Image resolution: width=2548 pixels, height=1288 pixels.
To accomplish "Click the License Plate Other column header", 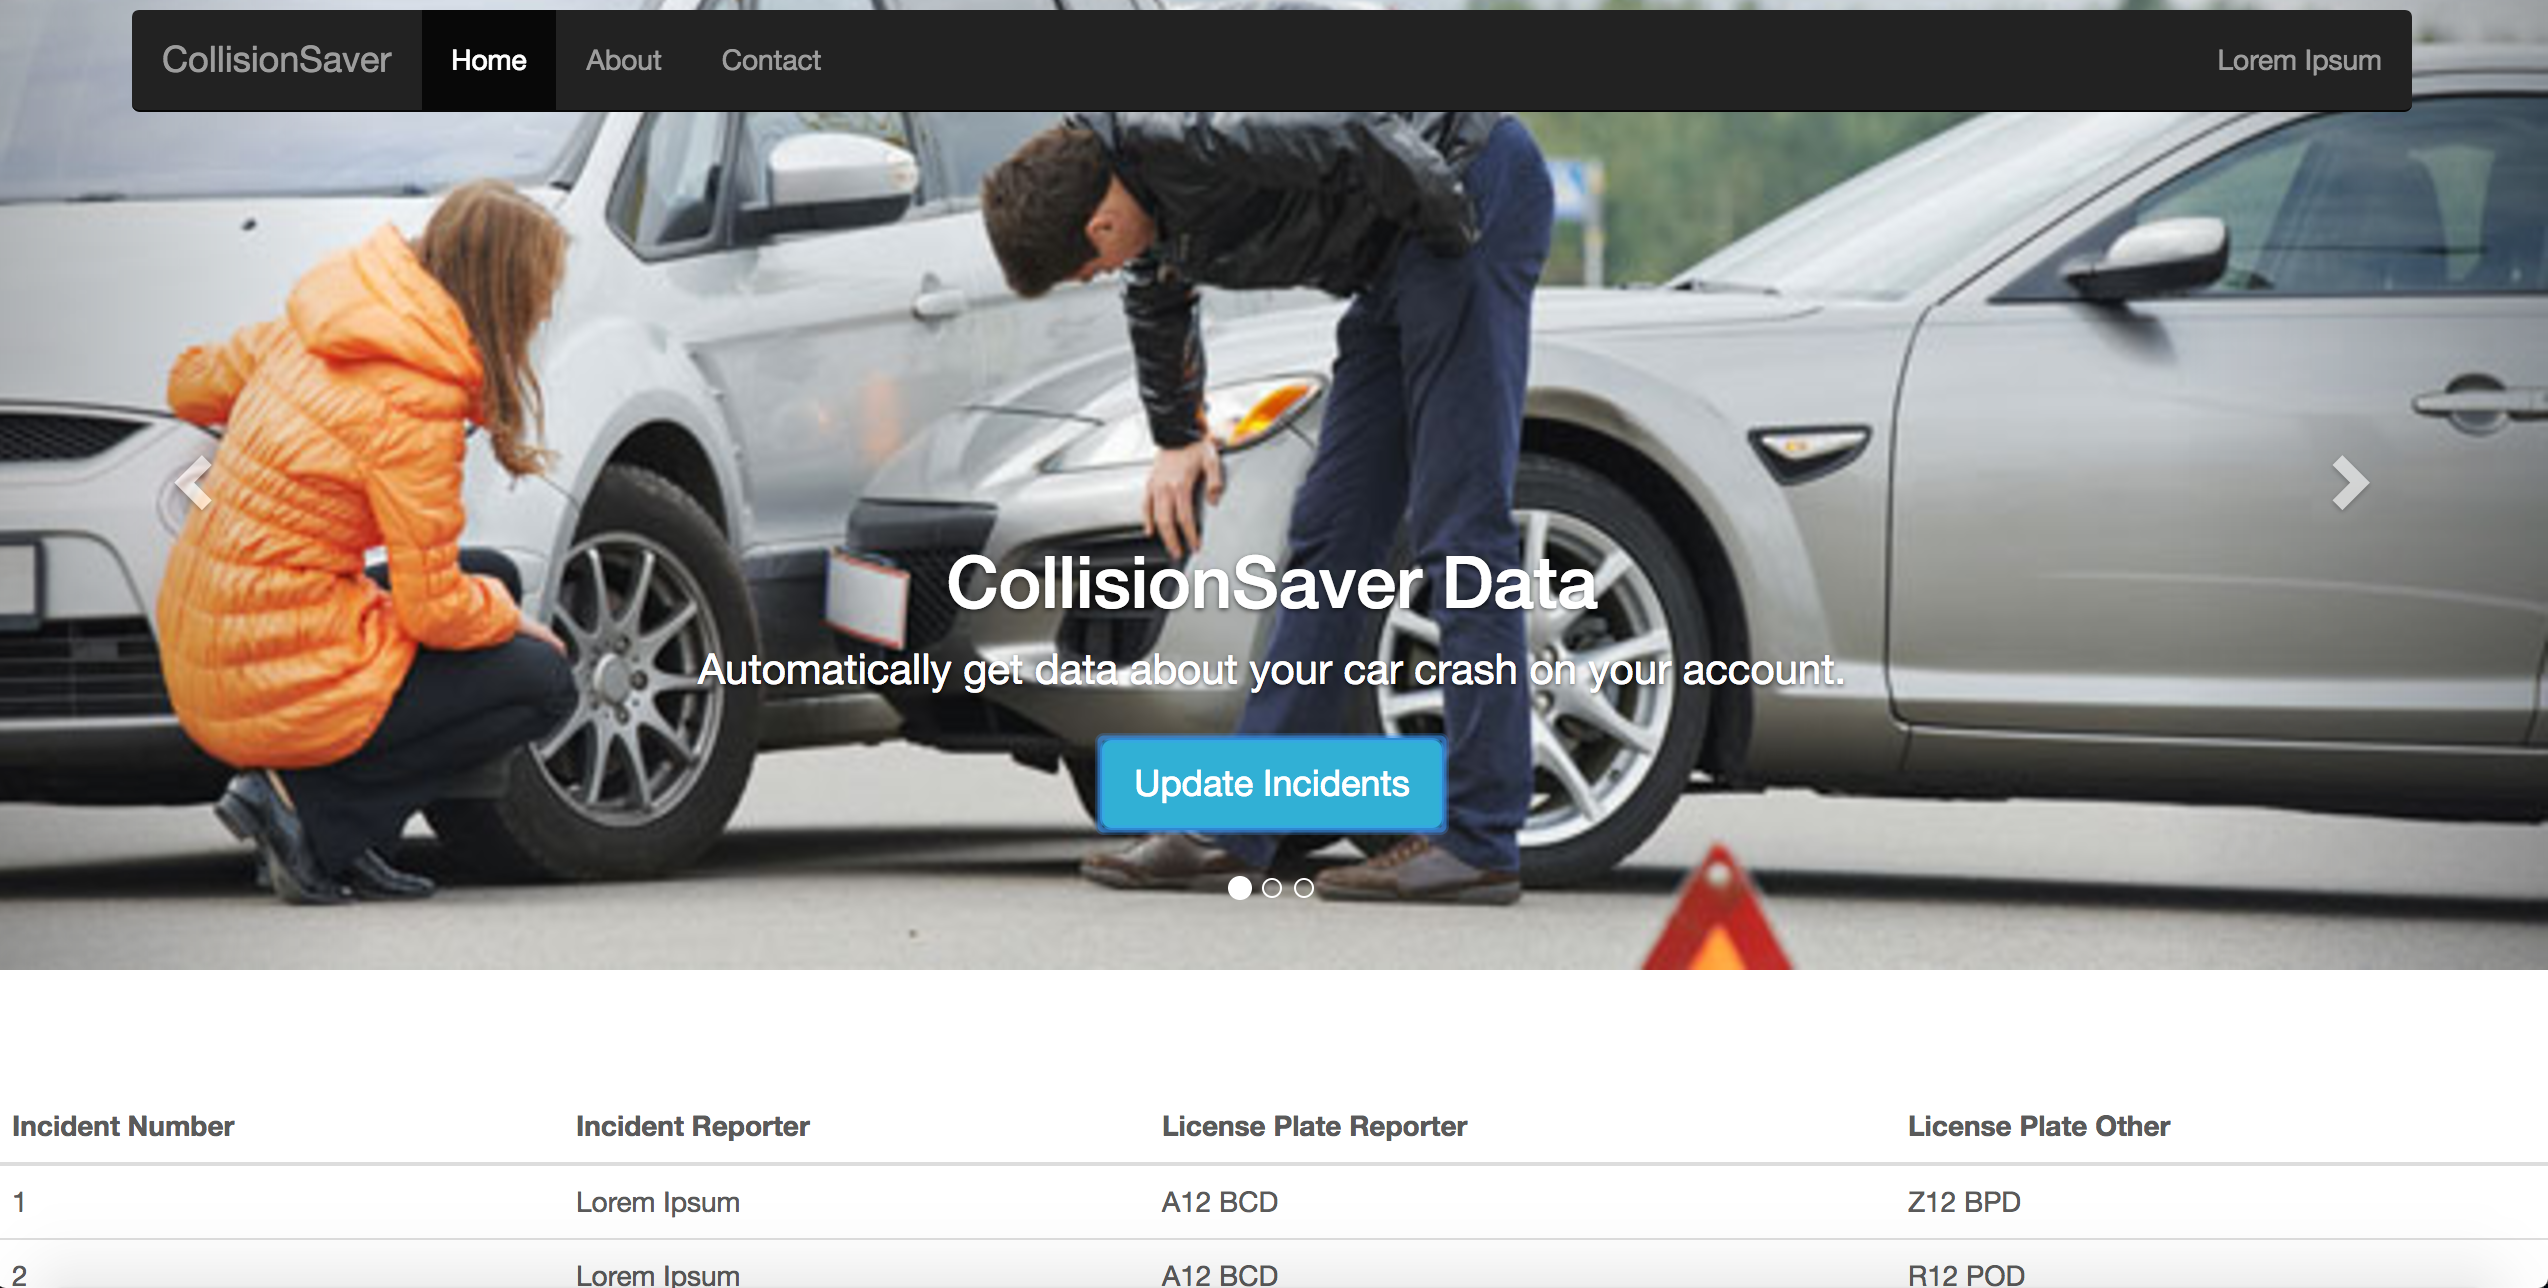I will [x=2038, y=1126].
